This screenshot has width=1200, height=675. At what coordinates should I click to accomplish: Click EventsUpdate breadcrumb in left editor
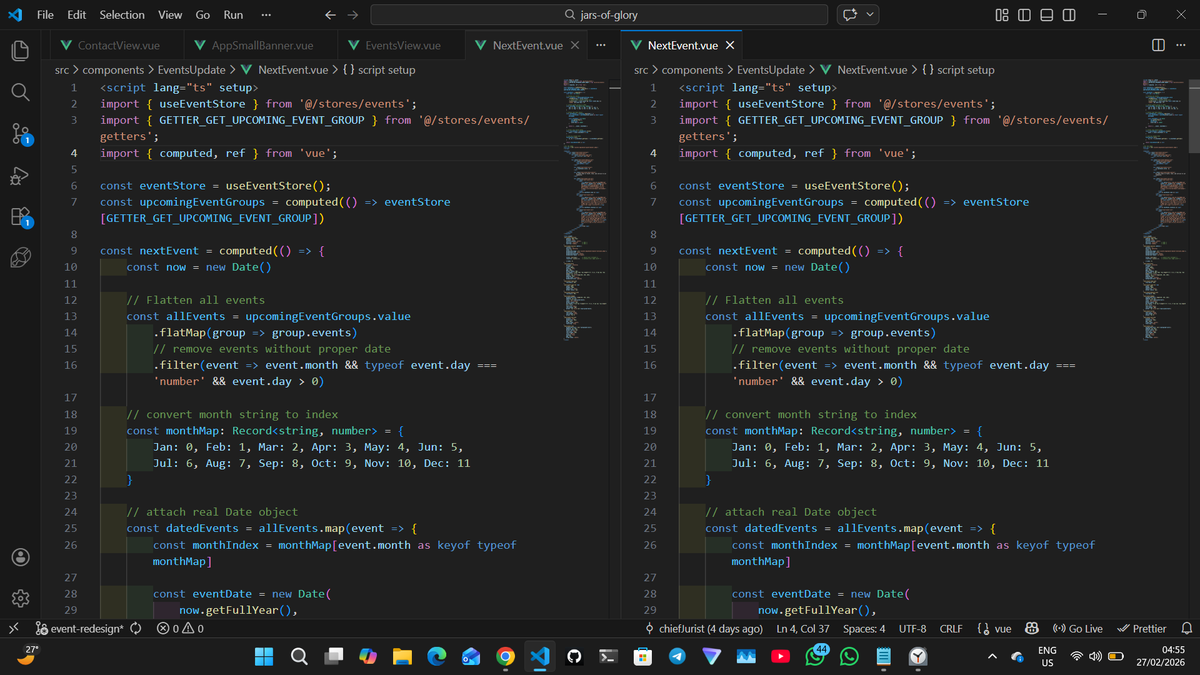193,70
